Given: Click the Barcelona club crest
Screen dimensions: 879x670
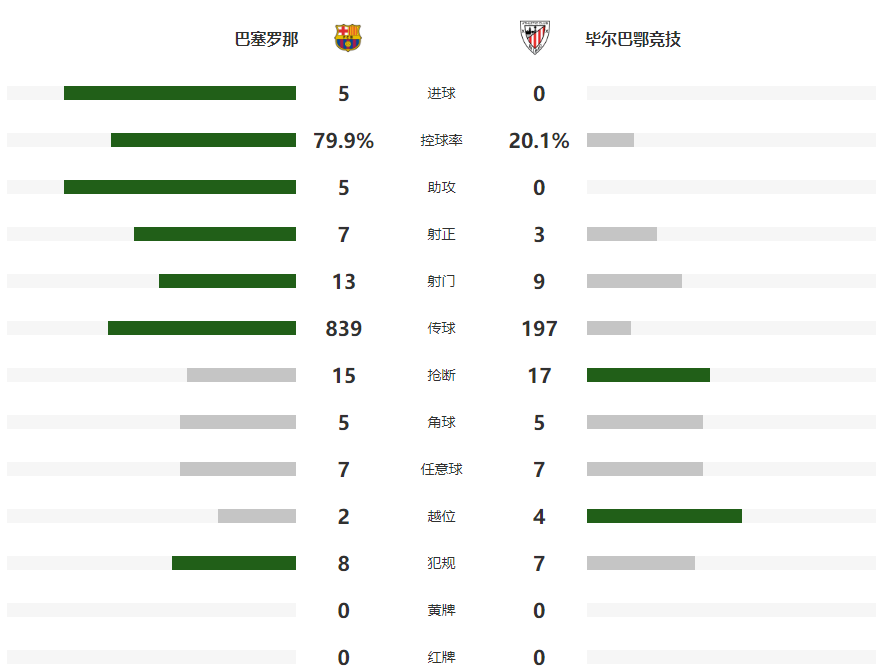Looking at the screenshot, I should tap(348, 38).
